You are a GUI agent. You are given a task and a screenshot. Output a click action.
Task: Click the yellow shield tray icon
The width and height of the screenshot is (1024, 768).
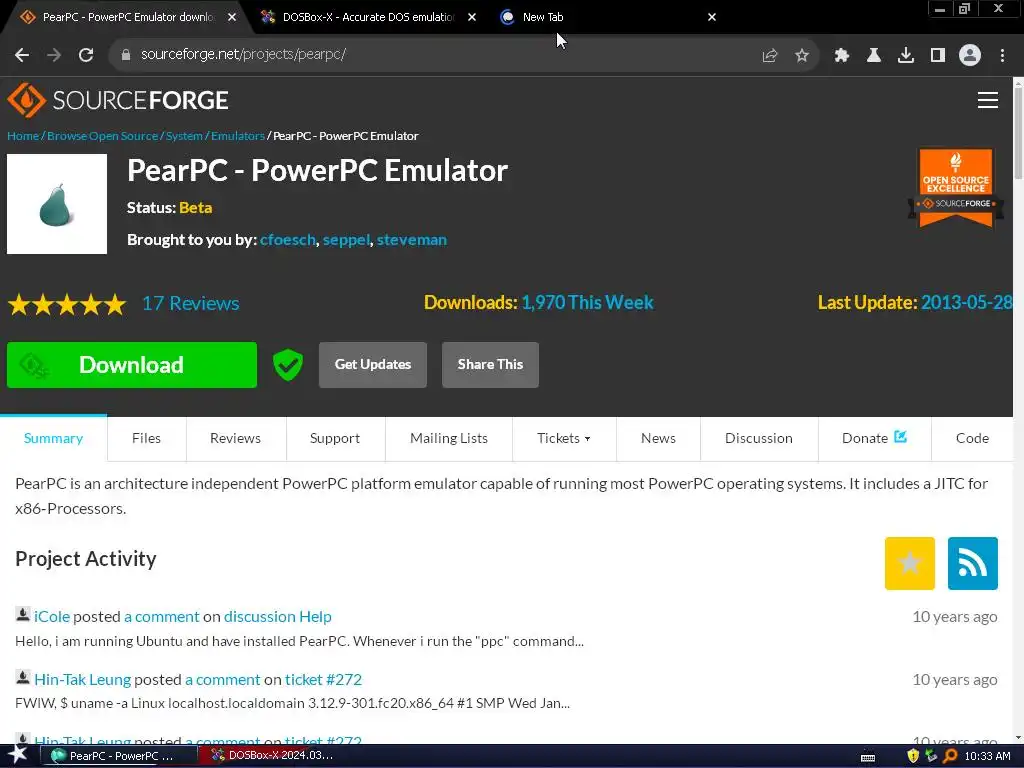[913, 756]
